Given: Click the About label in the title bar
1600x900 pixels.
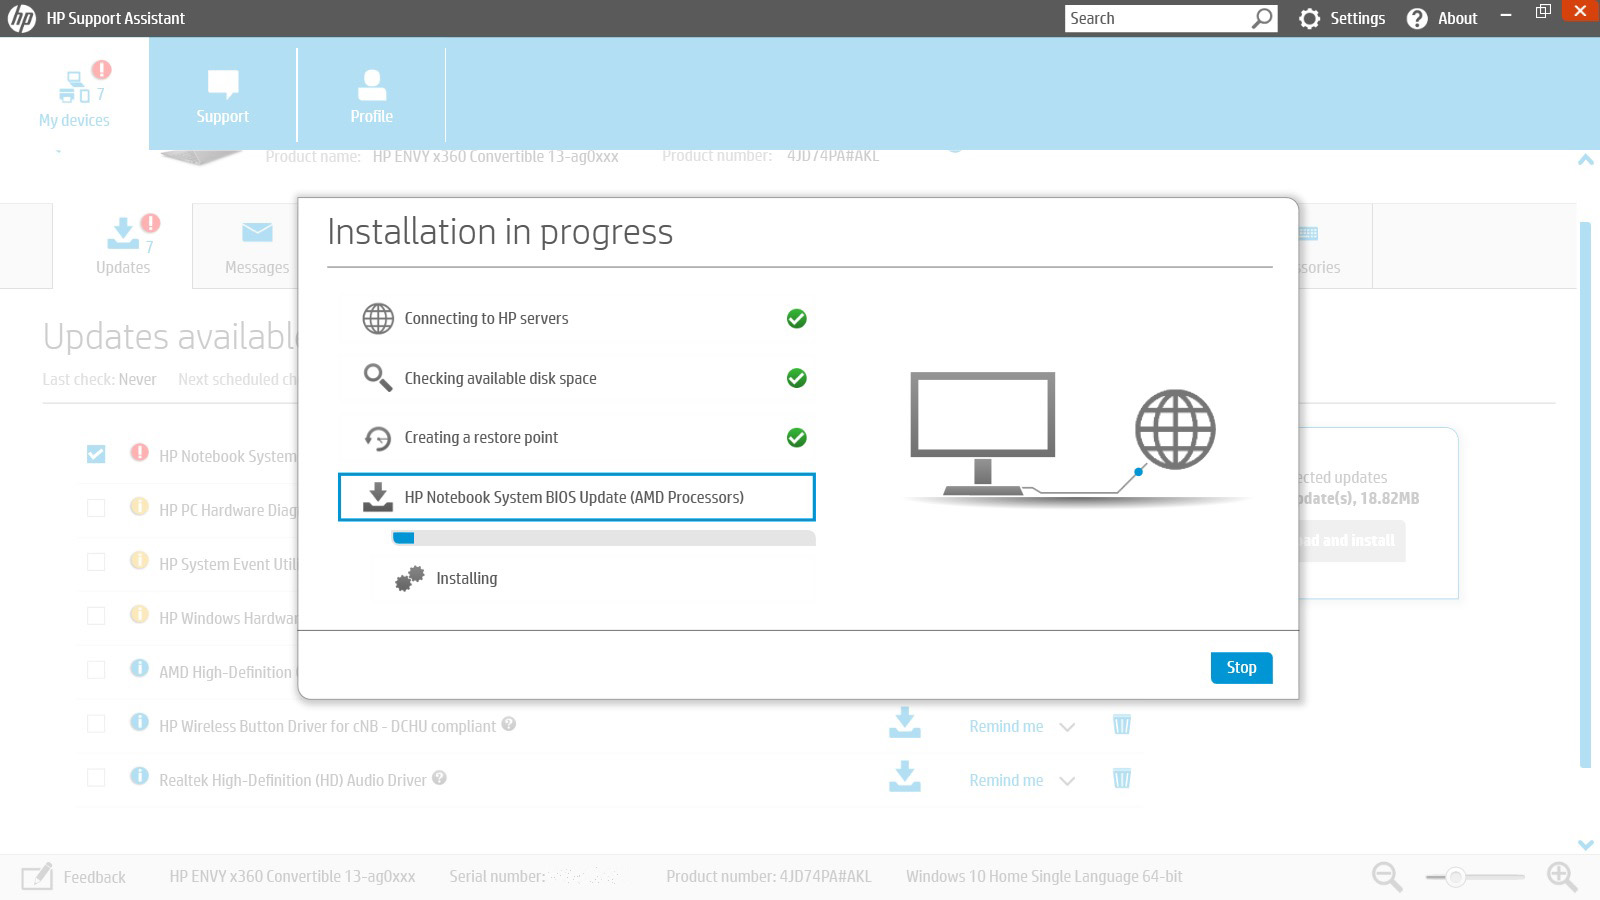Looking at the screenshot, I should 1457,18.
